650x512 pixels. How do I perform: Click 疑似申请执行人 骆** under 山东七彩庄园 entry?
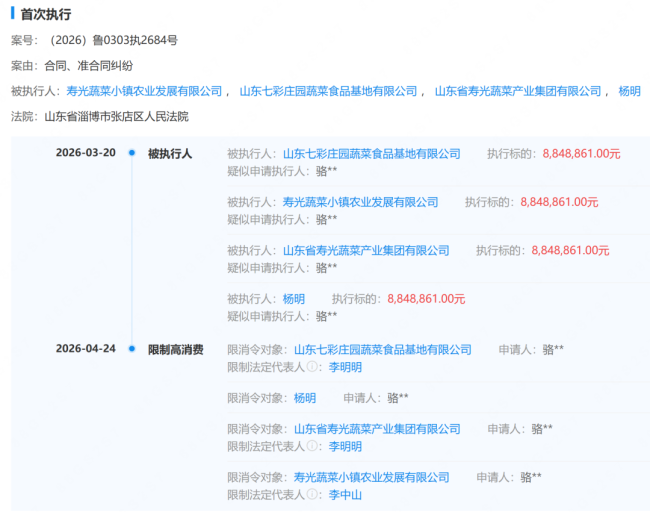pos(282,171)
